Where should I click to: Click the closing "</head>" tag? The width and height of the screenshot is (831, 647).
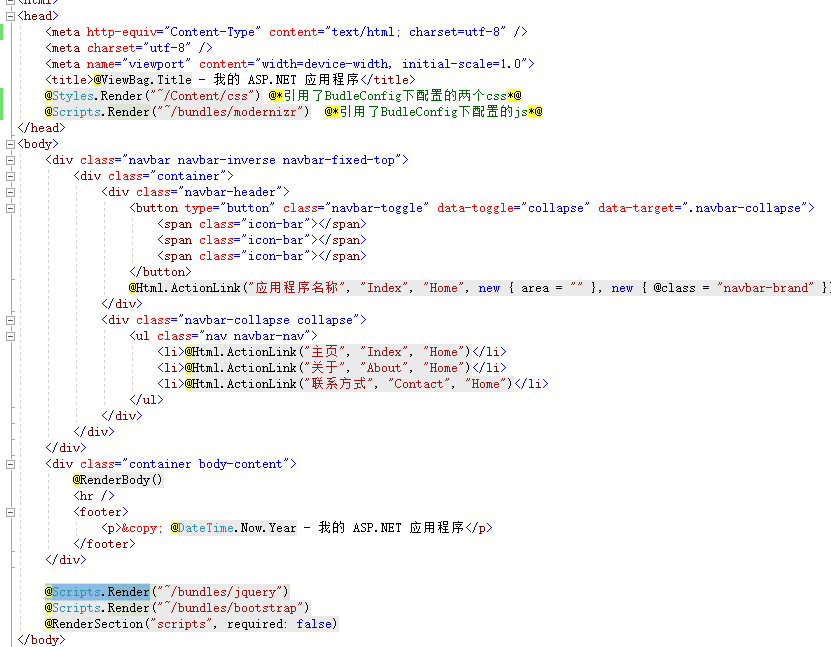coord(41,128)
